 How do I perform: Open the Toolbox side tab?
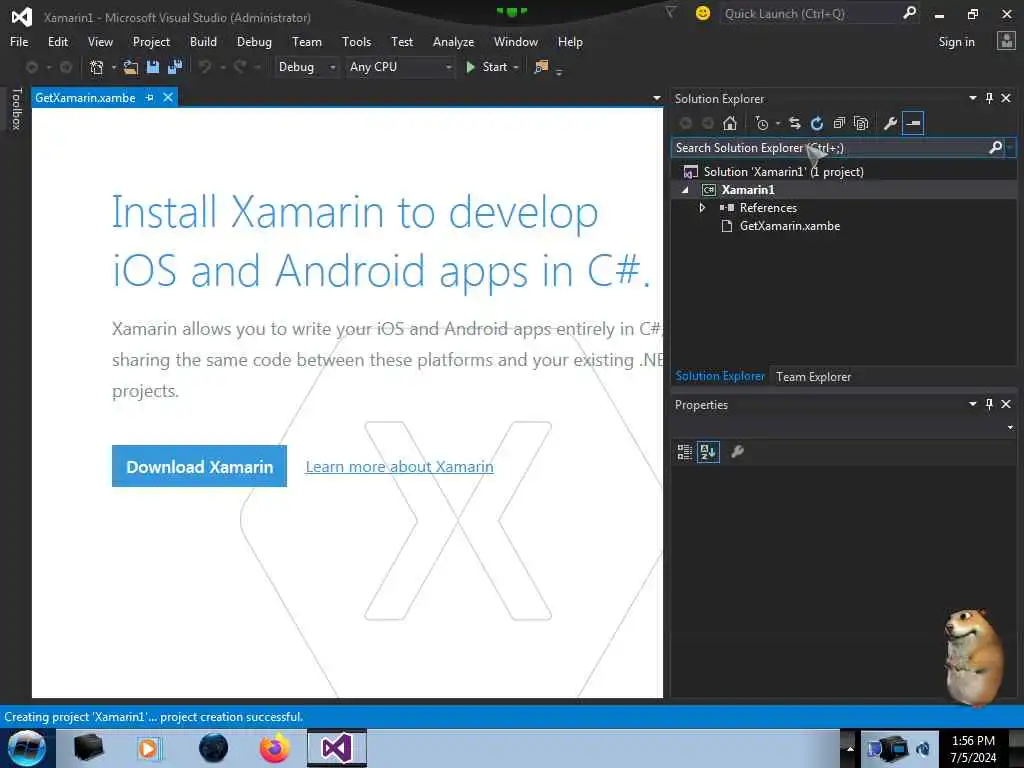(x=17, y=108)
